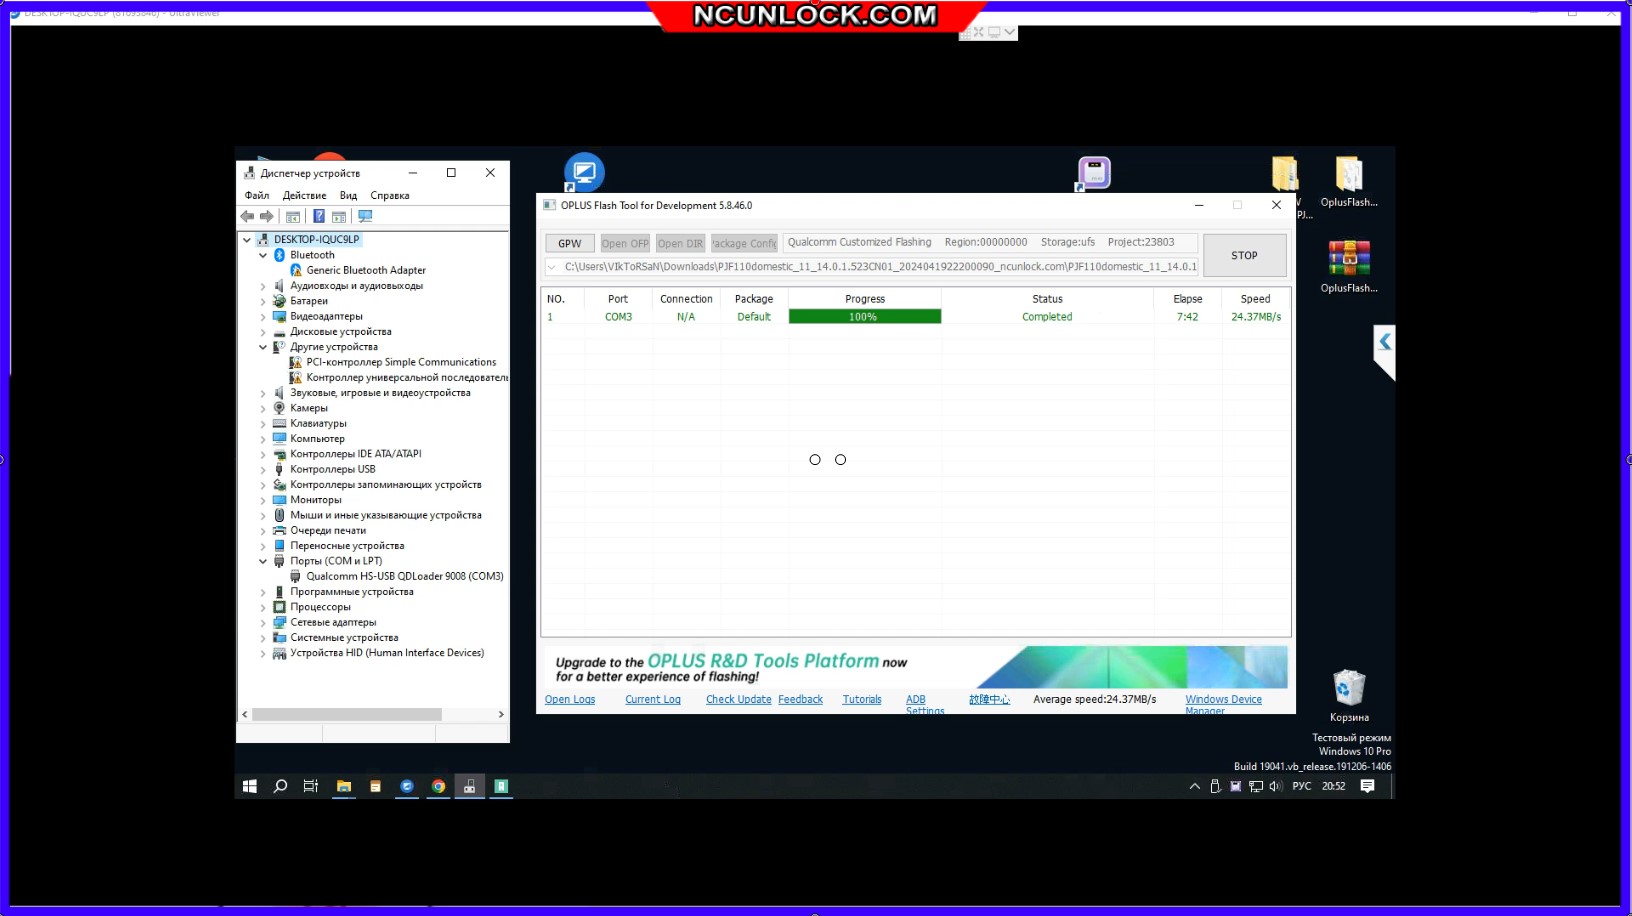Expand the Батареи category

(x=263, y=301)
